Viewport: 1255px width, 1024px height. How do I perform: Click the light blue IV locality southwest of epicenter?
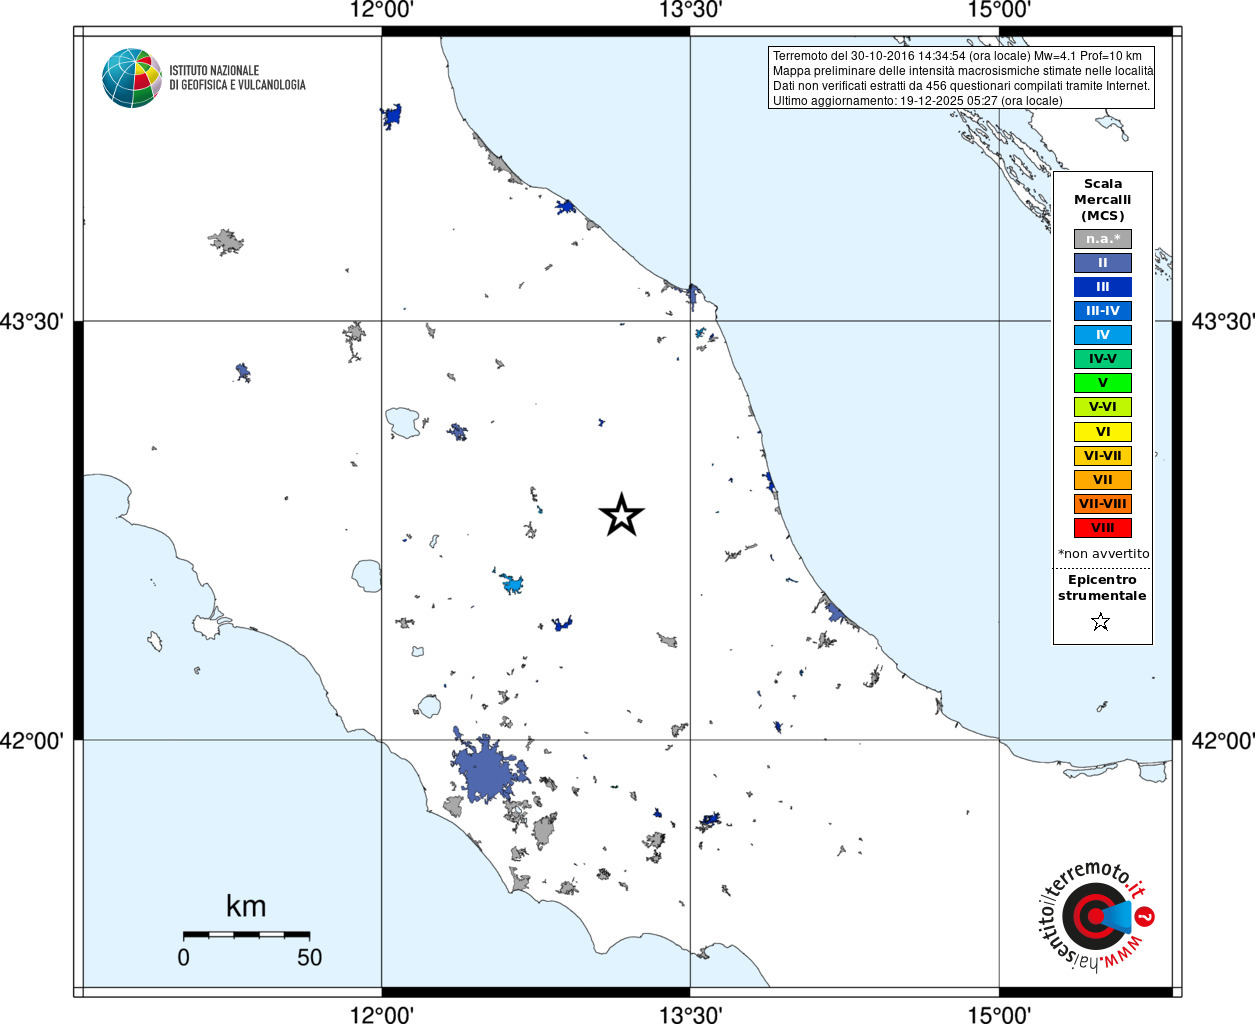(x=512, y=583)
